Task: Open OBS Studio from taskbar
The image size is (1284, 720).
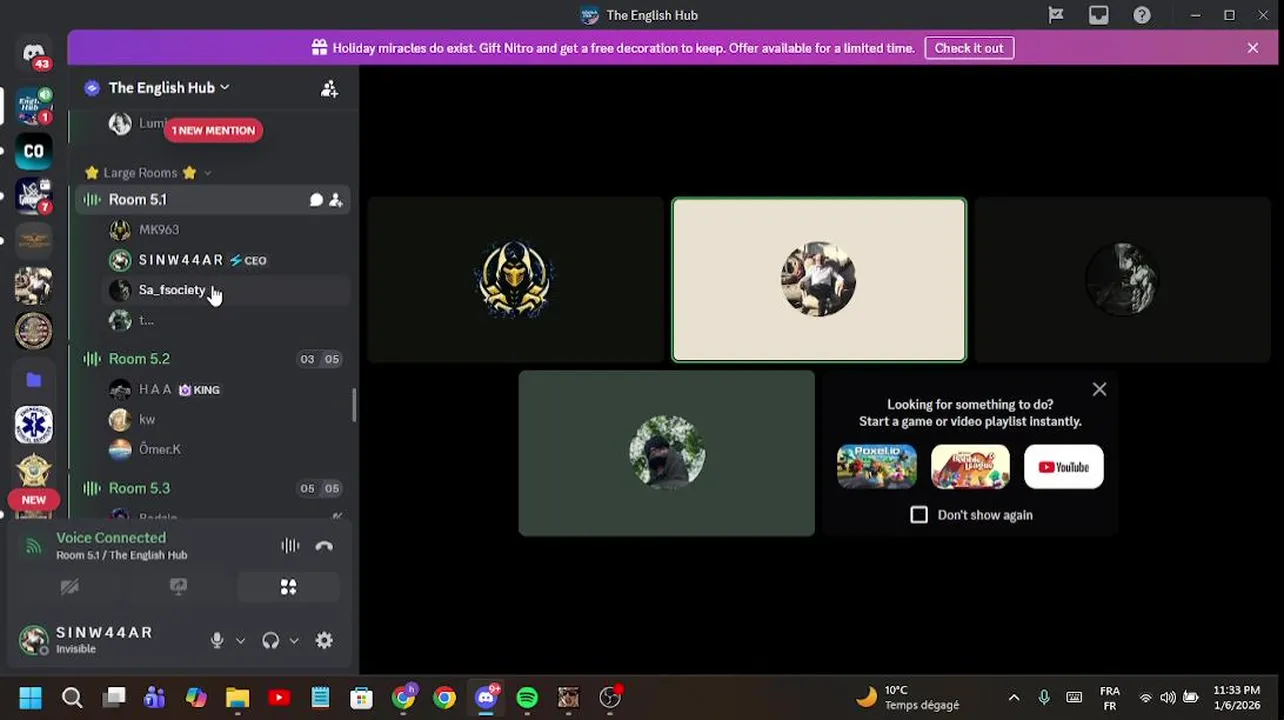Action: point(610,698)
